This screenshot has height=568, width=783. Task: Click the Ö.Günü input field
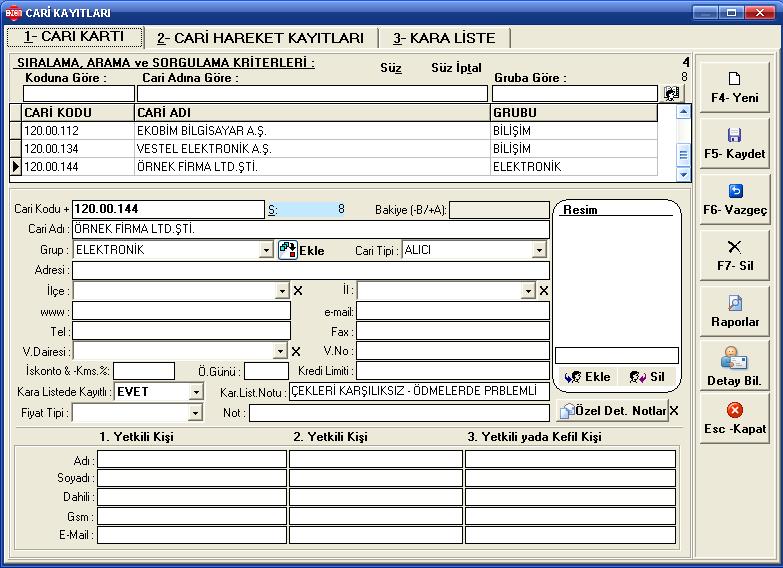[267, 371]
